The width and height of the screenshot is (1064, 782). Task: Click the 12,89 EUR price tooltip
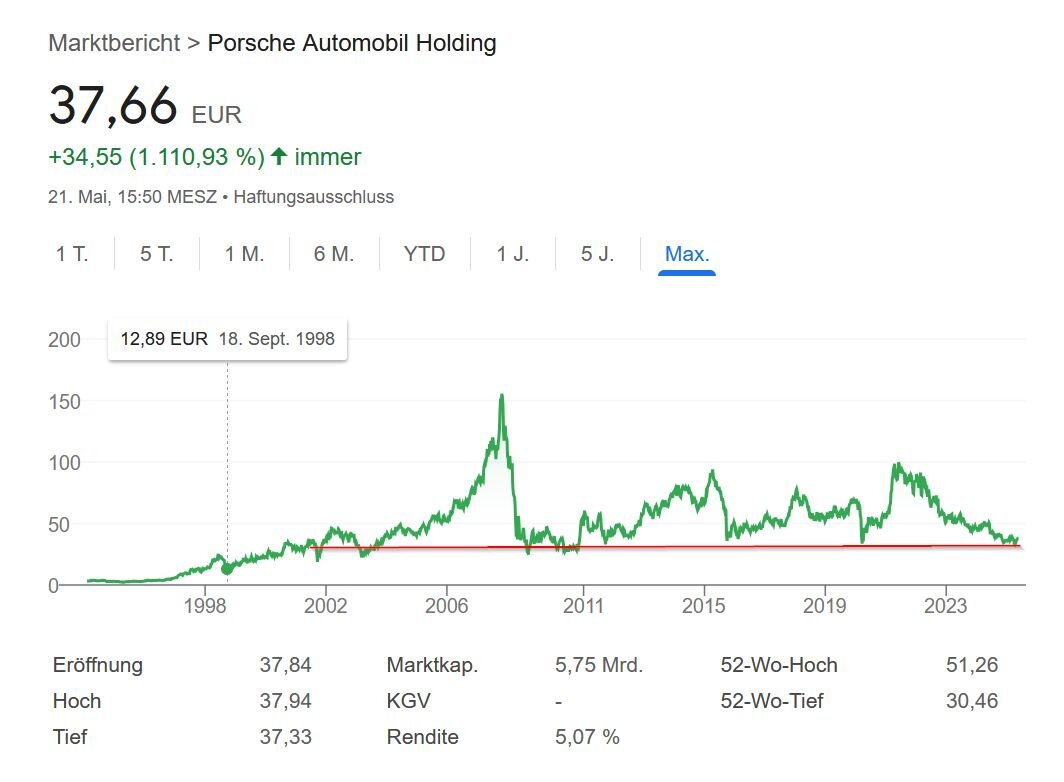point(228,339)
